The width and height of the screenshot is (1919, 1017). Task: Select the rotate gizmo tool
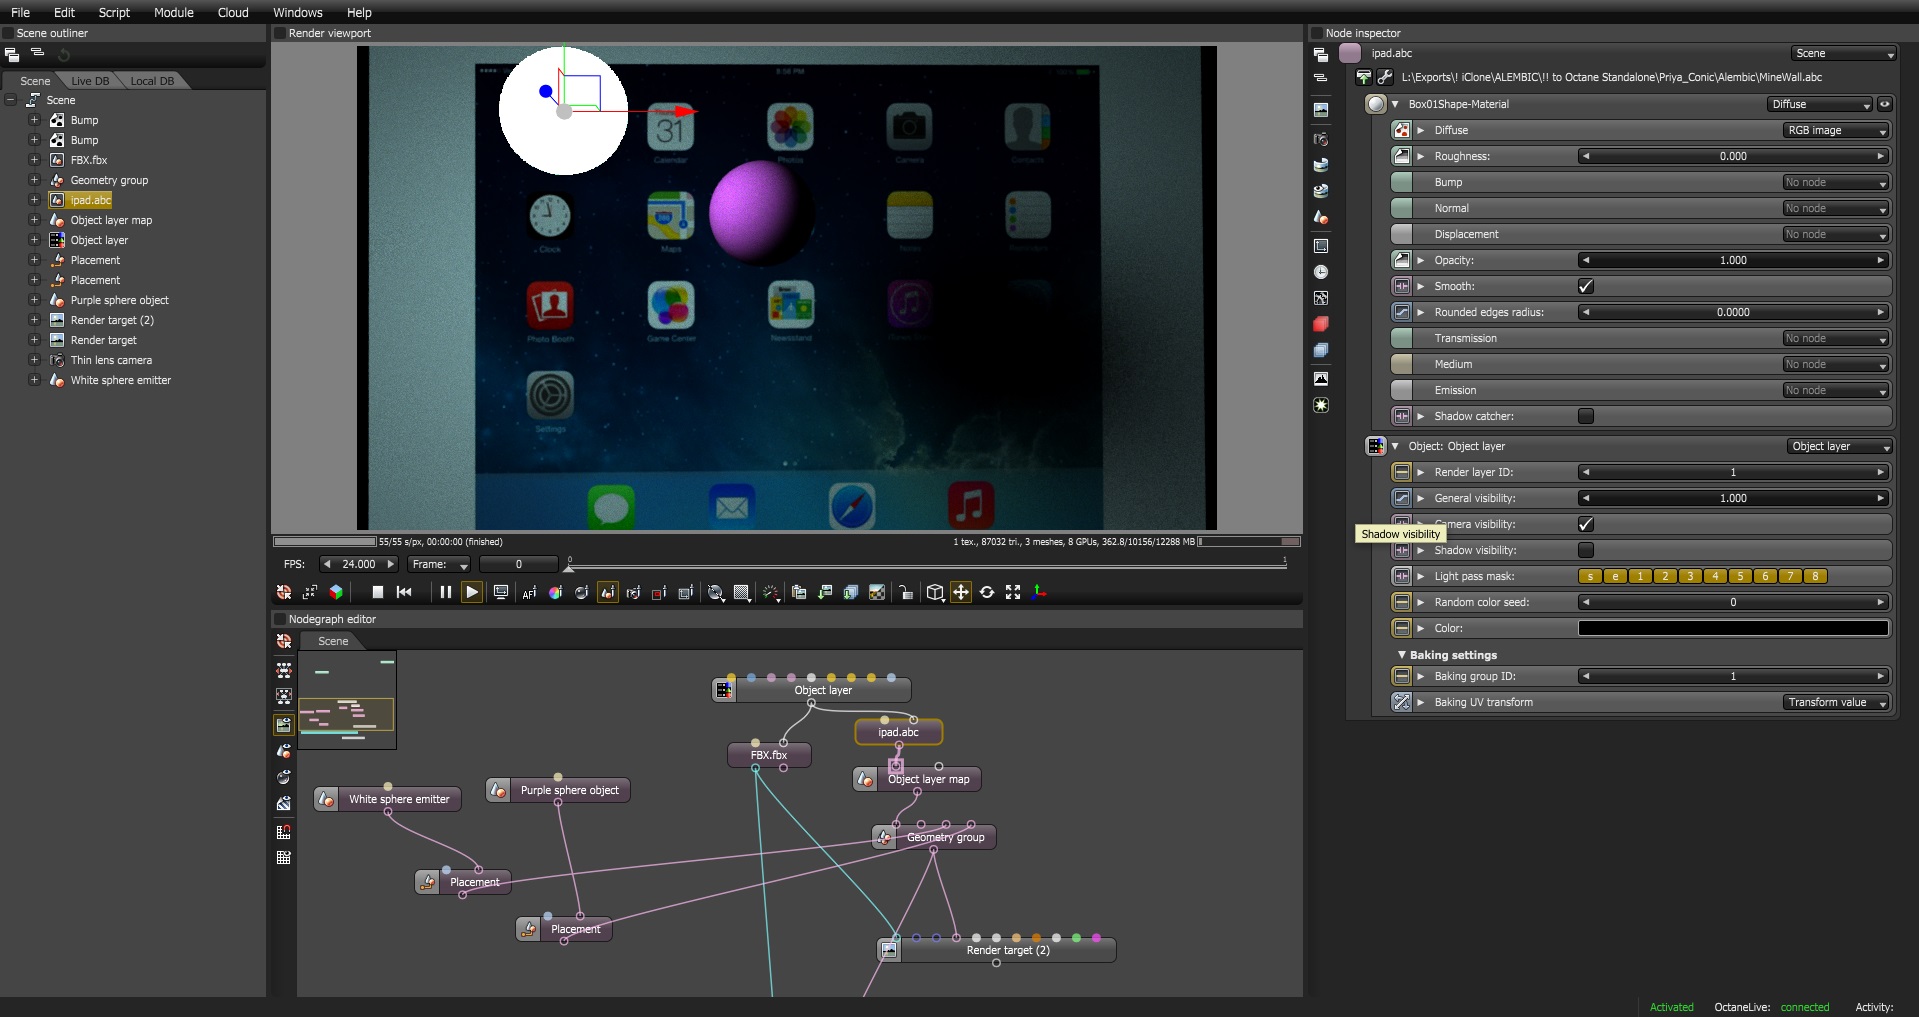click(987, 592)
